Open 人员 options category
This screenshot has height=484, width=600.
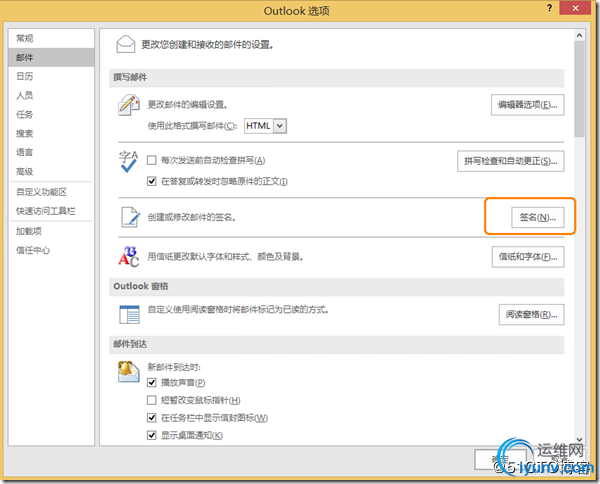(51, 95)
